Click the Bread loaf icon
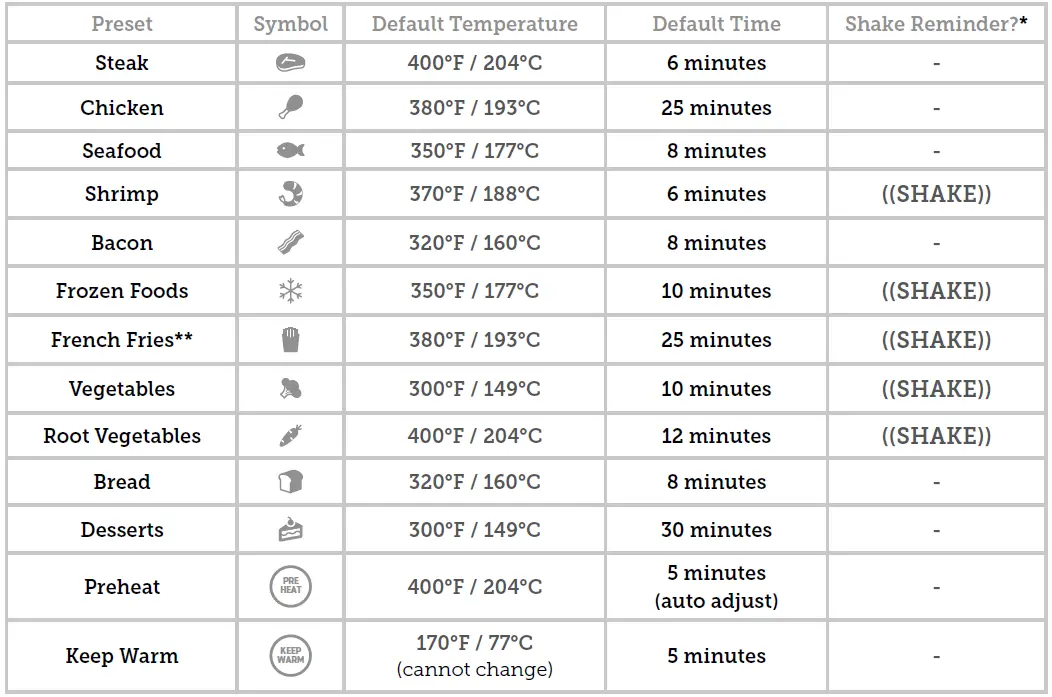 coord(290,482)
